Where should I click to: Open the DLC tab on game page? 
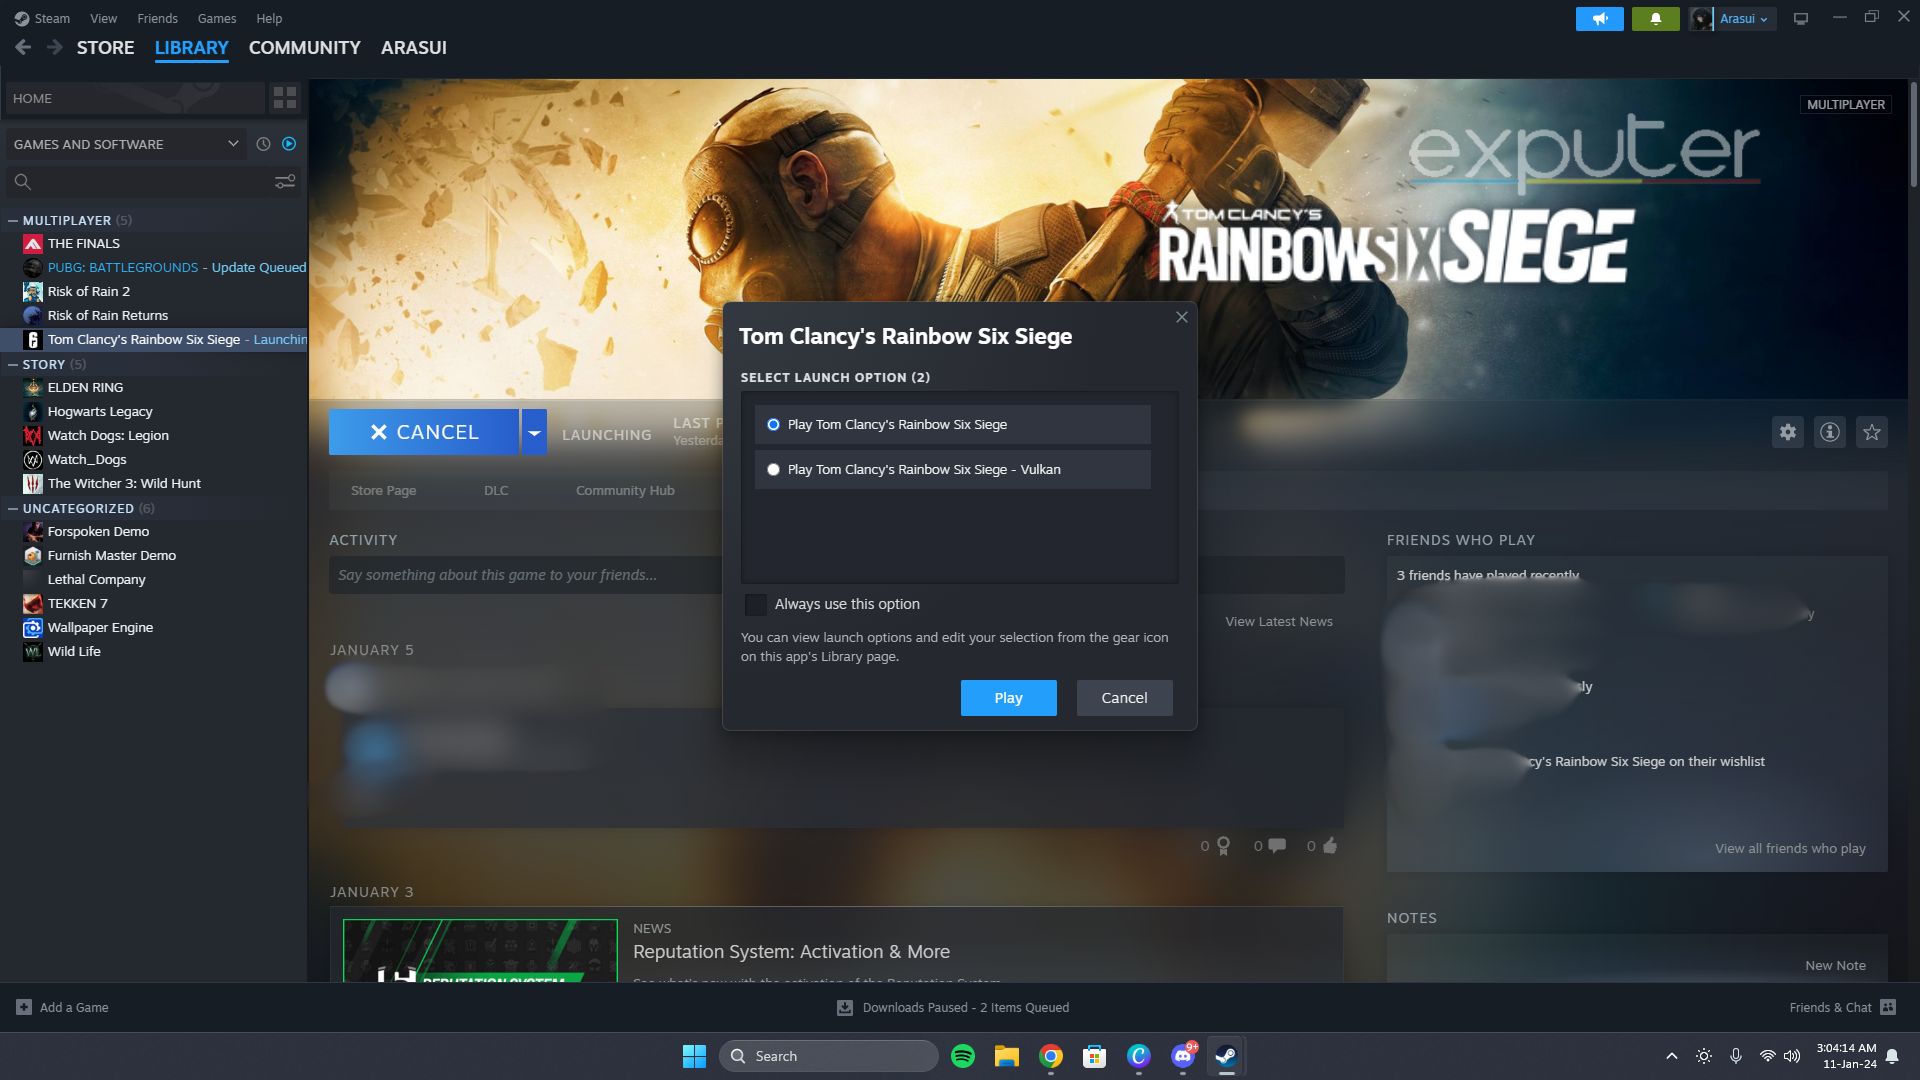[x=496, y=491]
